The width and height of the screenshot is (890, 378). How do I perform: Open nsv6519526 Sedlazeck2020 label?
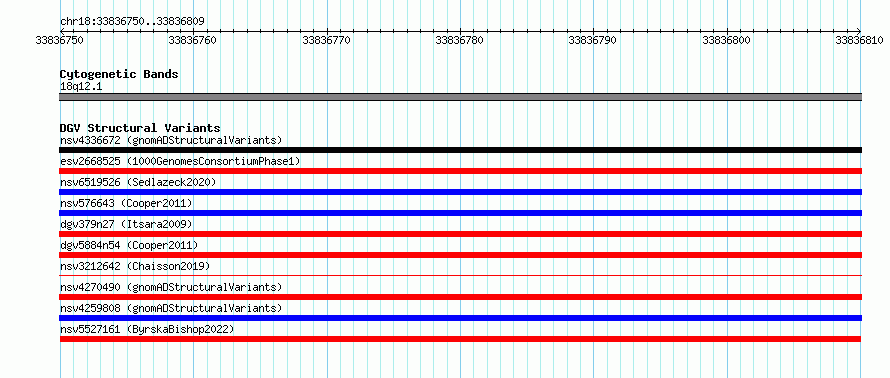[138, 182]
